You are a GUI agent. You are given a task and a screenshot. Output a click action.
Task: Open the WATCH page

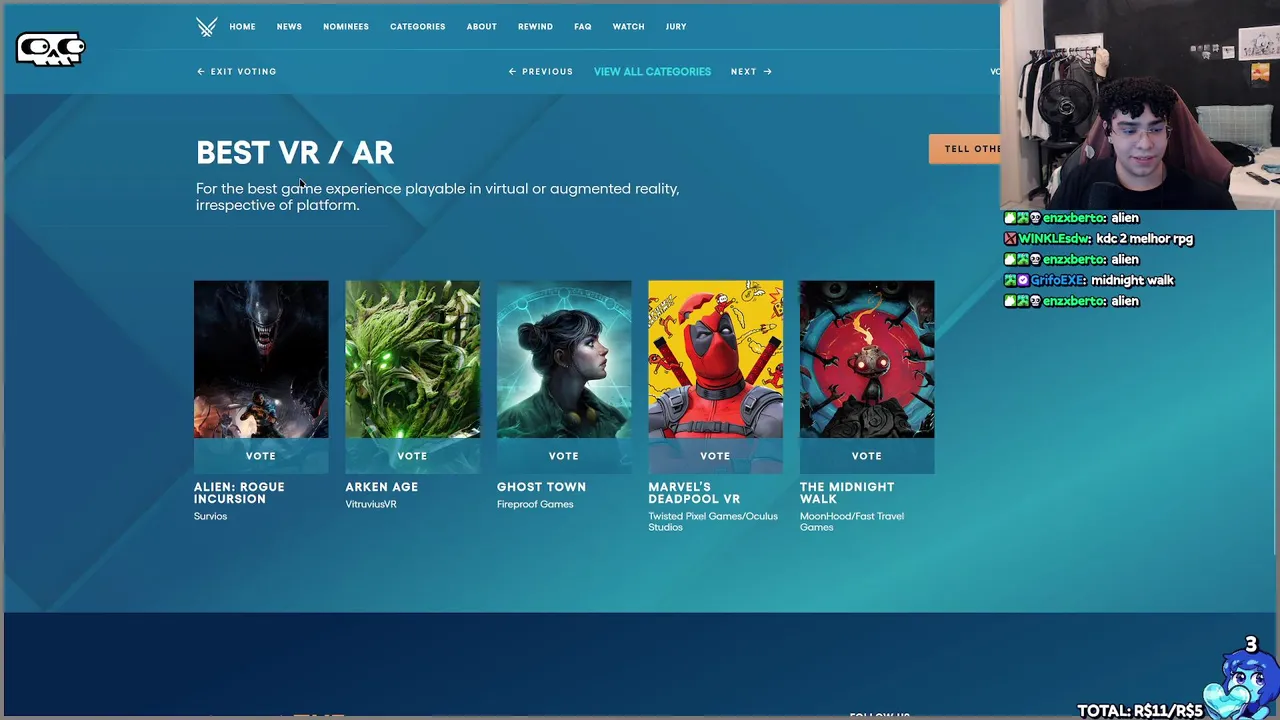pos(628,27)
